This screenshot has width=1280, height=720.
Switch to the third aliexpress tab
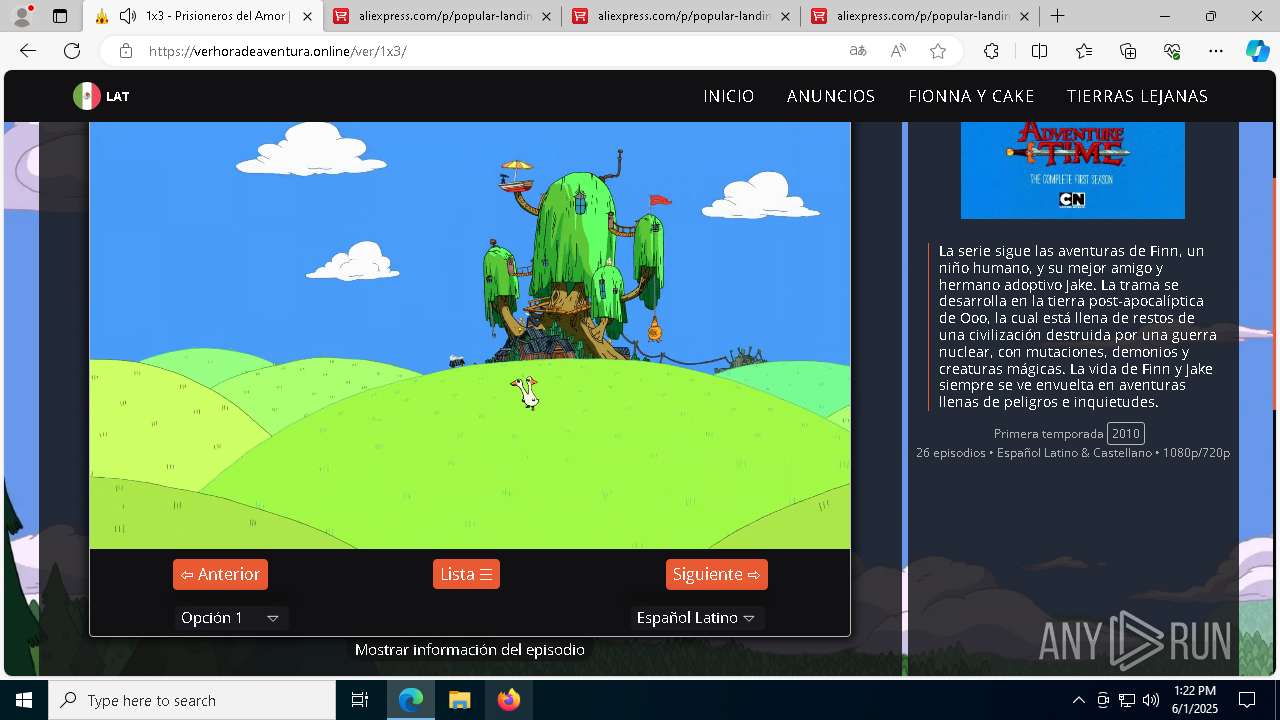point(921,16)
